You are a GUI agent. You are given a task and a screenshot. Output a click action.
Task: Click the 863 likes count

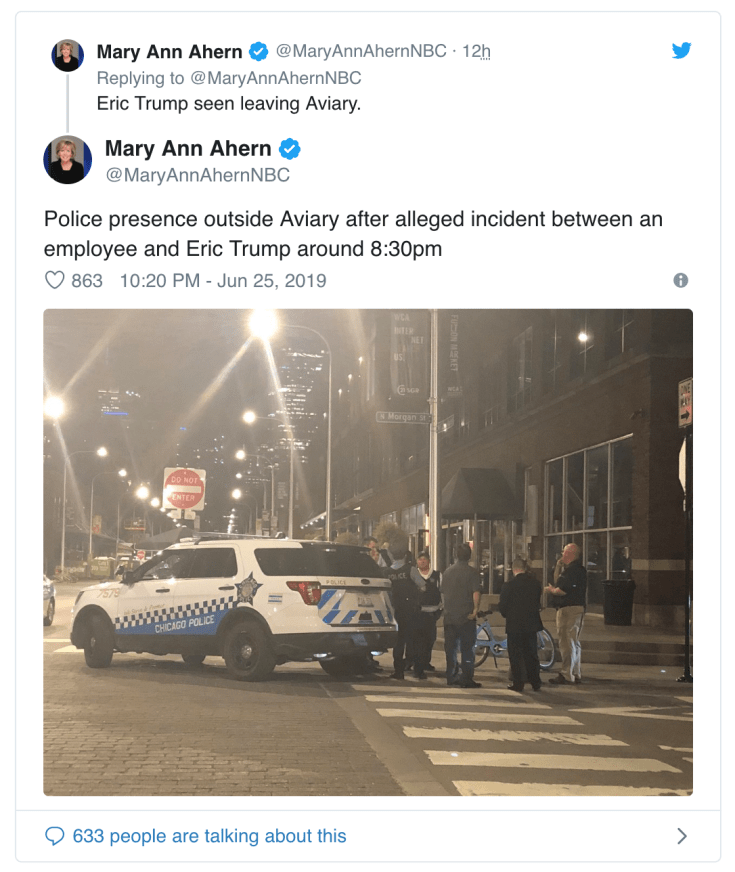87,280
